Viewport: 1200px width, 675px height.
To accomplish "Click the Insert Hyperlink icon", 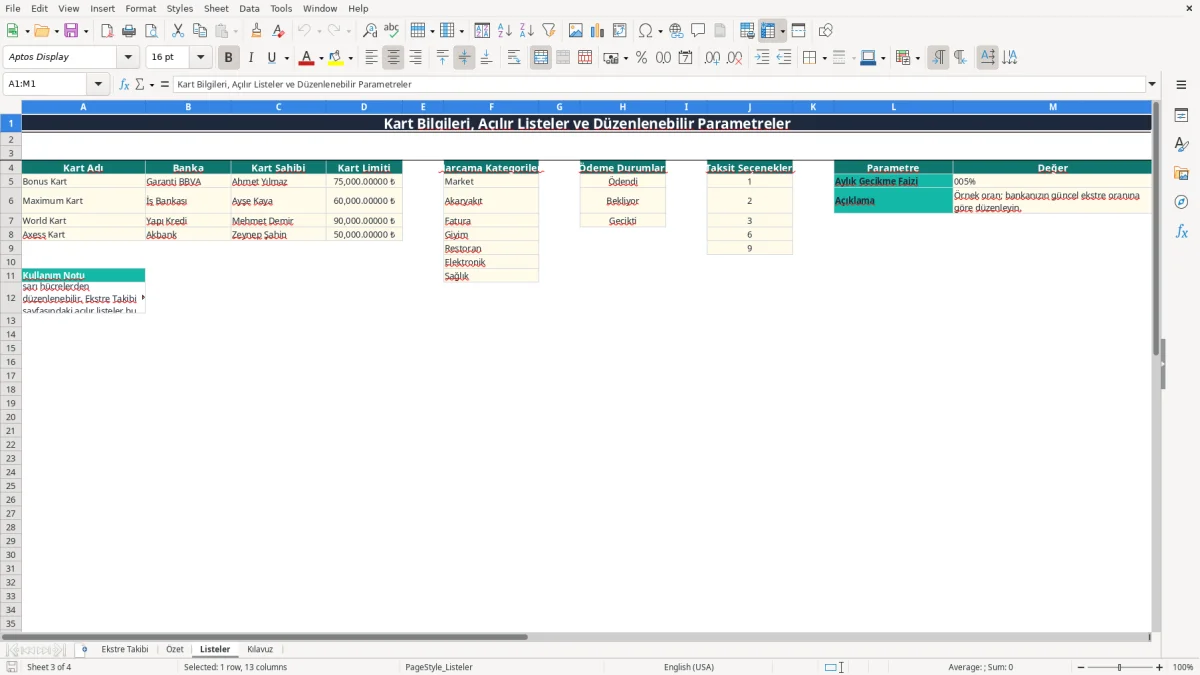I will coord(676,31).
